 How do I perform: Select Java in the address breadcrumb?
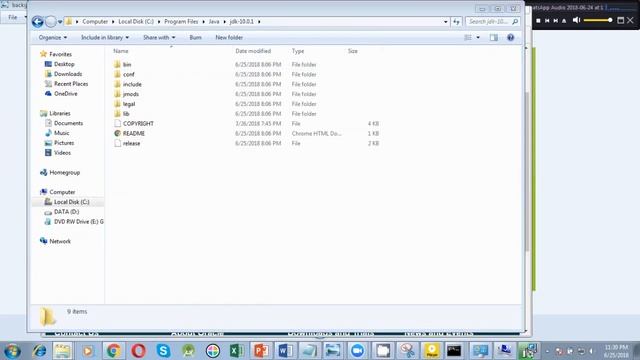pyautogui.click(x=214, y=22)
